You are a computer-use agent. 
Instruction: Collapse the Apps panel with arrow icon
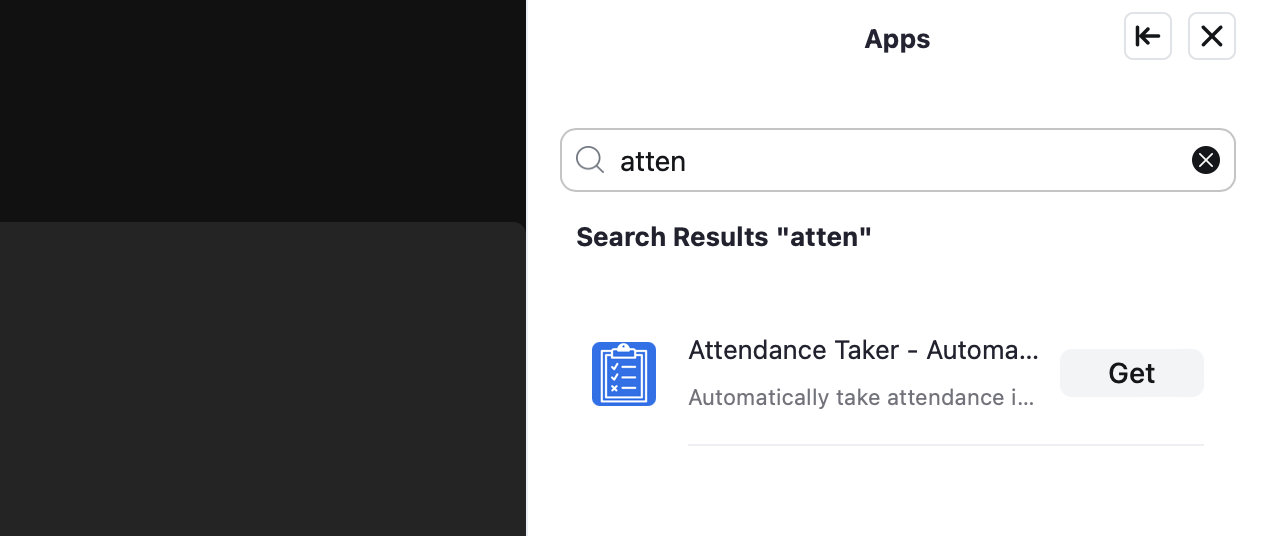(x=1147, y=37)
